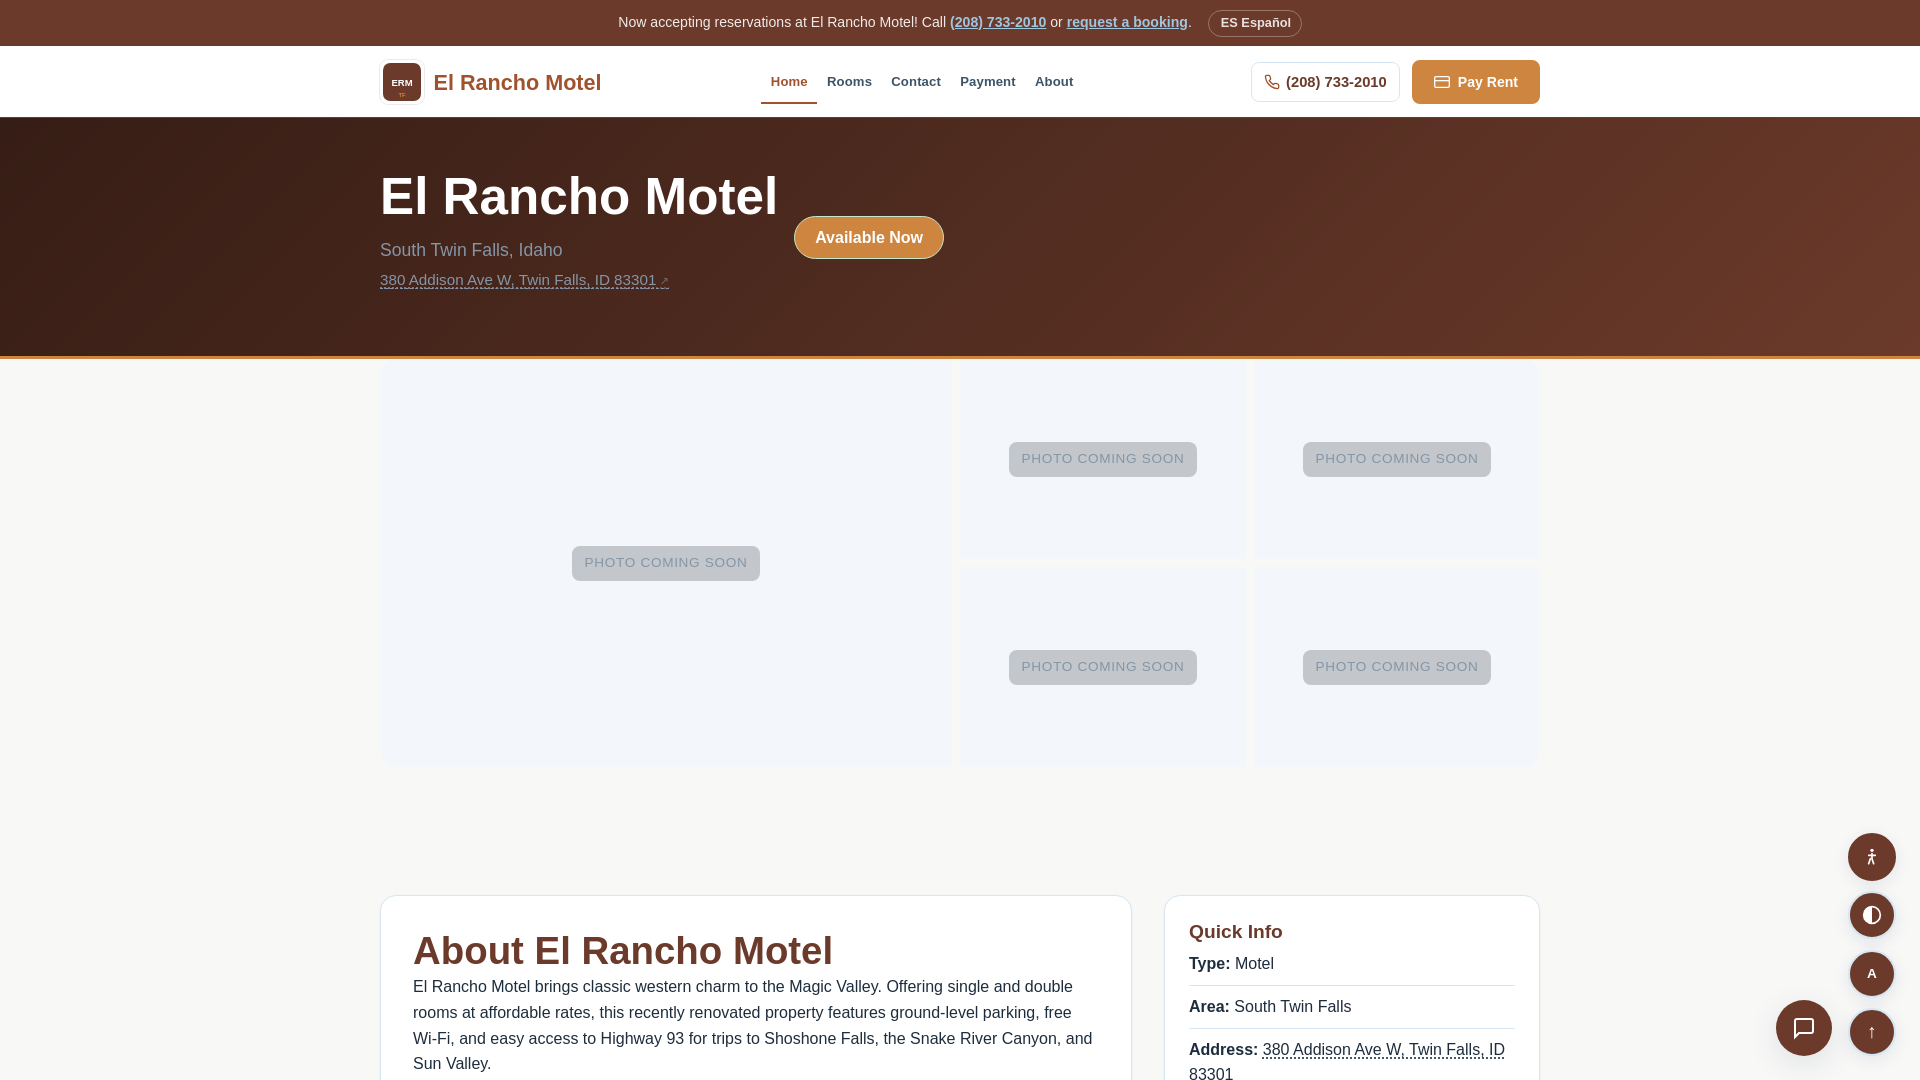Click the 'Quick Info' heading
The image size is (1920, 1080).
[x=1235, y=932]
